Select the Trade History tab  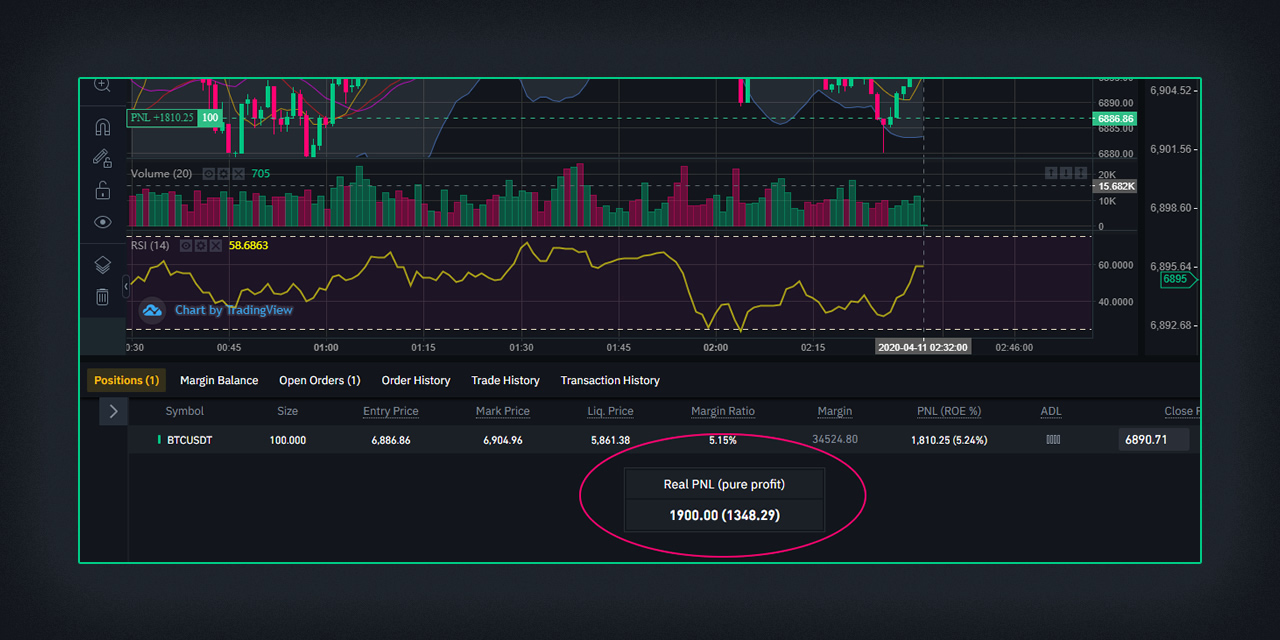click(505, 380)
